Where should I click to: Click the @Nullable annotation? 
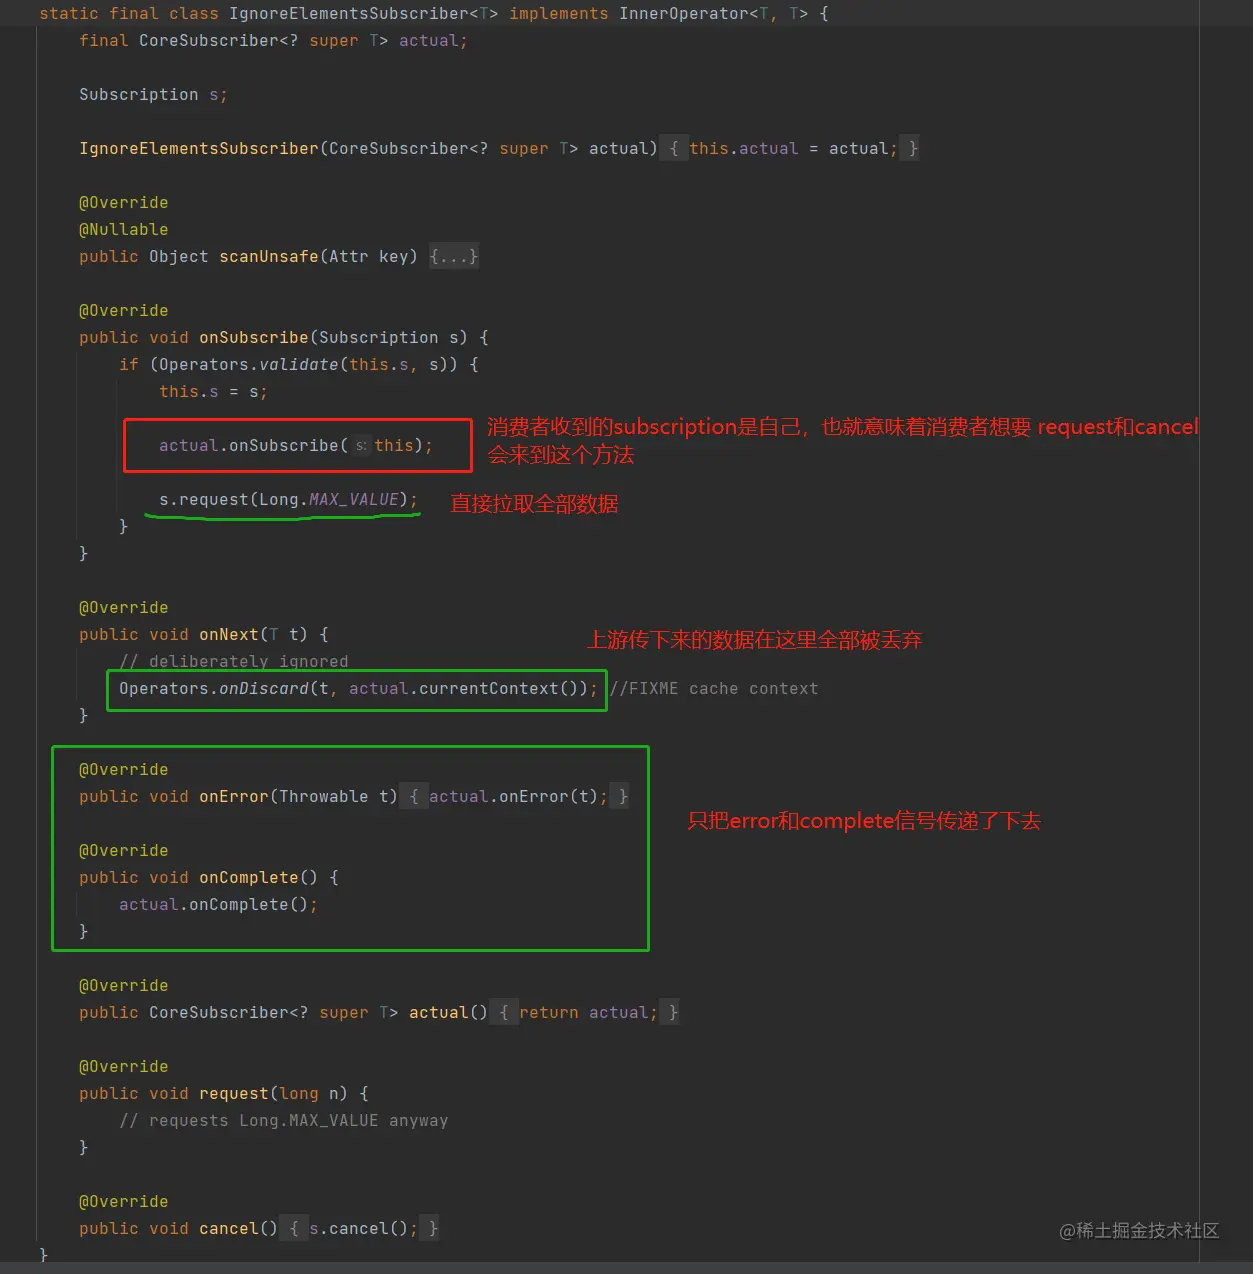(124, 230)
